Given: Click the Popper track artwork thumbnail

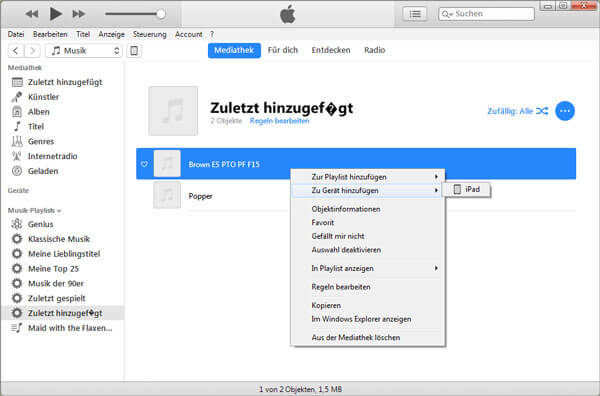Looking at the screenshot, I should 167,196.
